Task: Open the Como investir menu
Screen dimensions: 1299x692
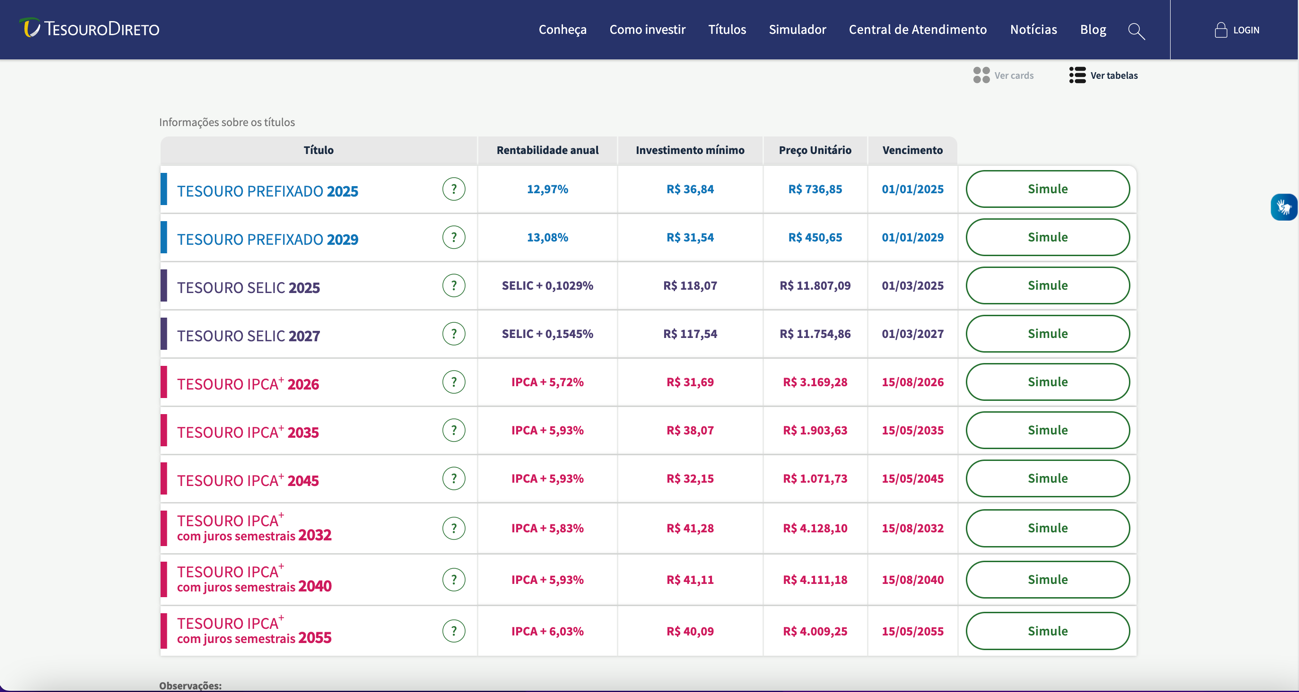Action: click(x=647, y=30)
